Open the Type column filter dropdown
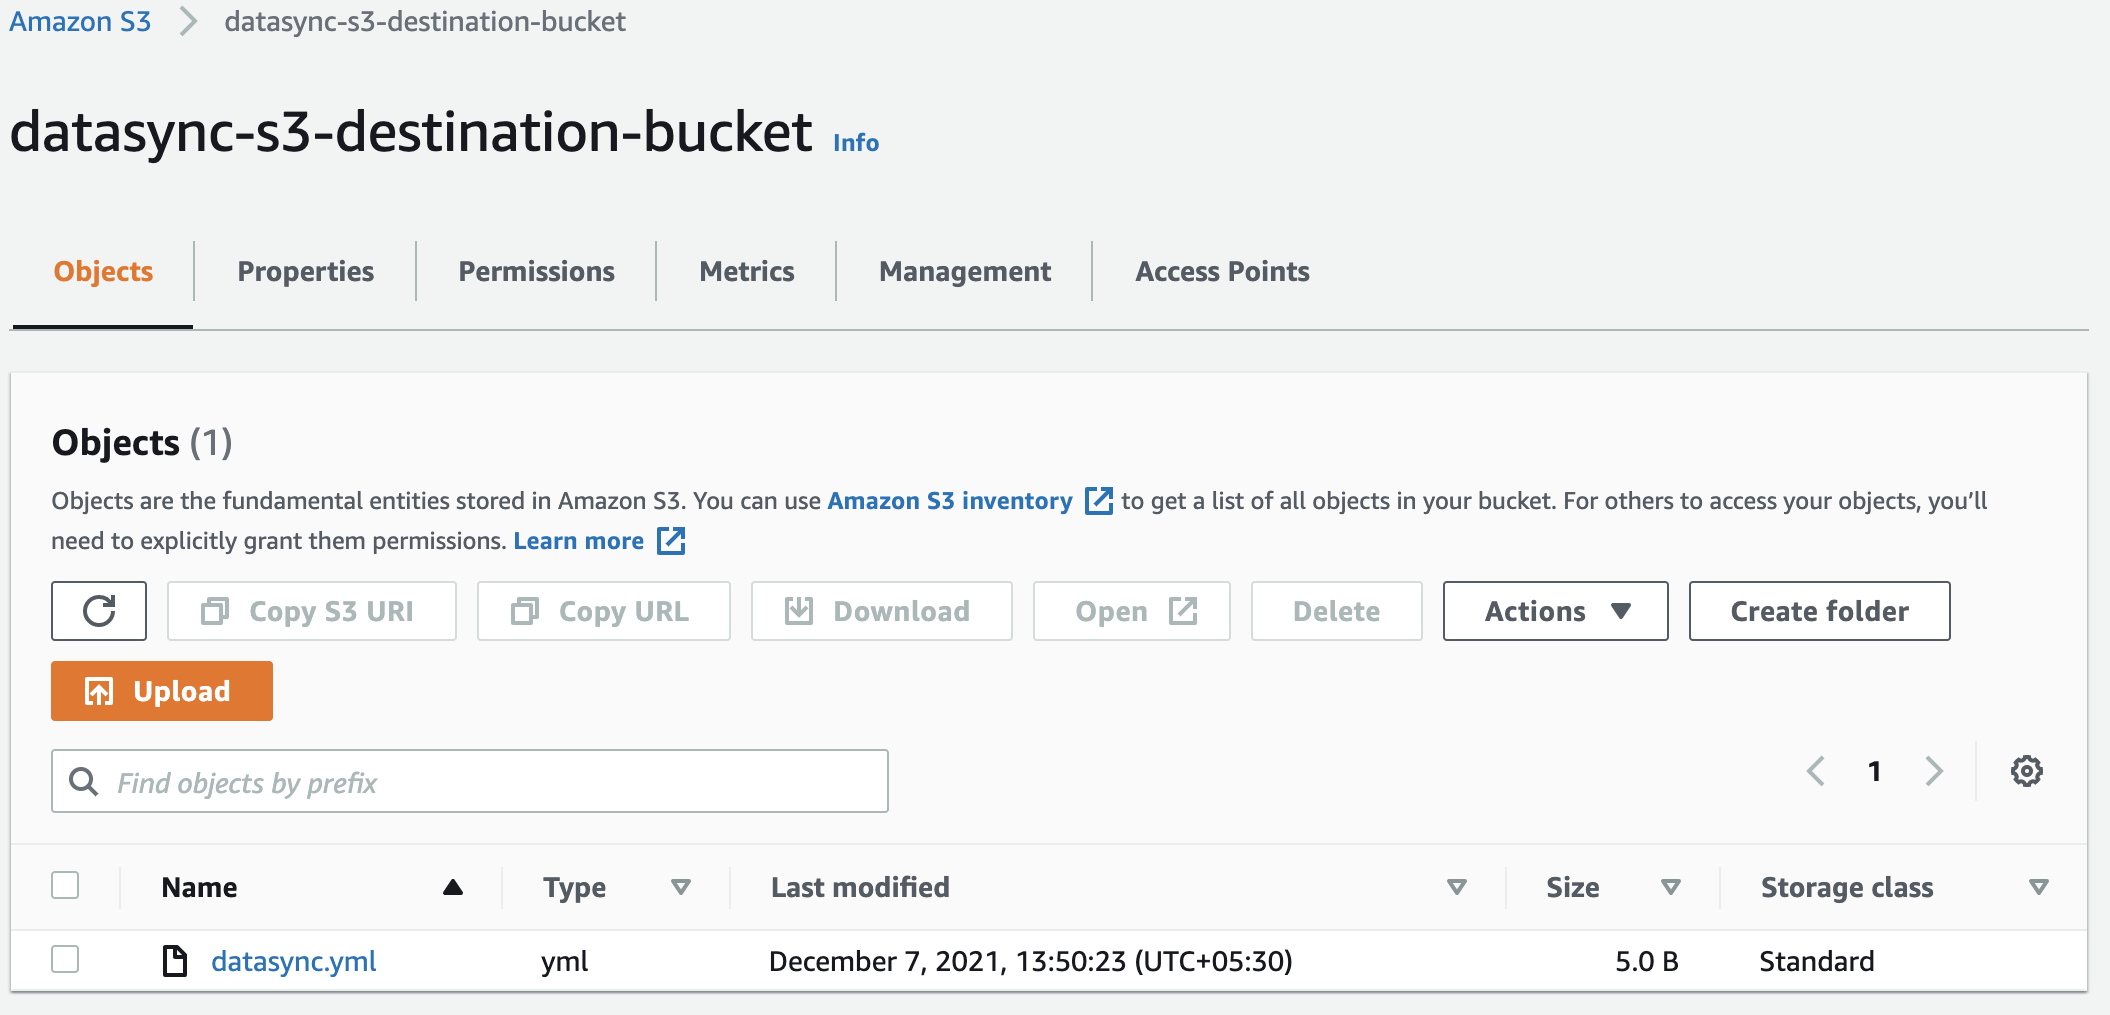The image size is (2110, 1015). [681, 887]
